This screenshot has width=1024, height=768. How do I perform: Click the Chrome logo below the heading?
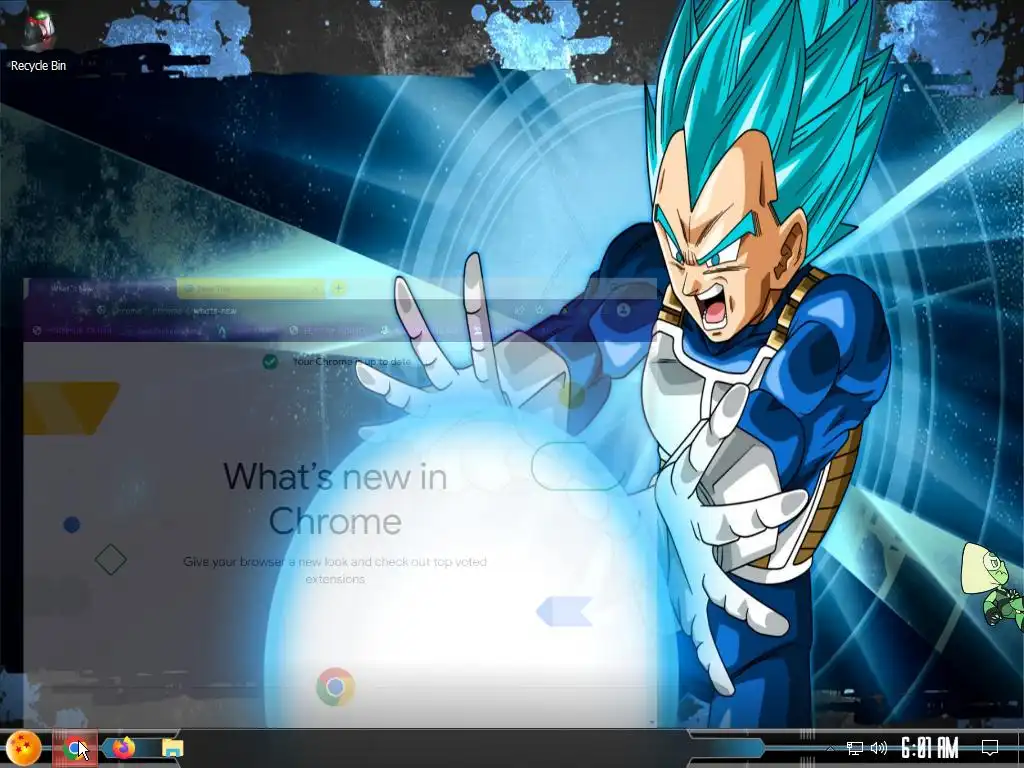coord(336,686)
